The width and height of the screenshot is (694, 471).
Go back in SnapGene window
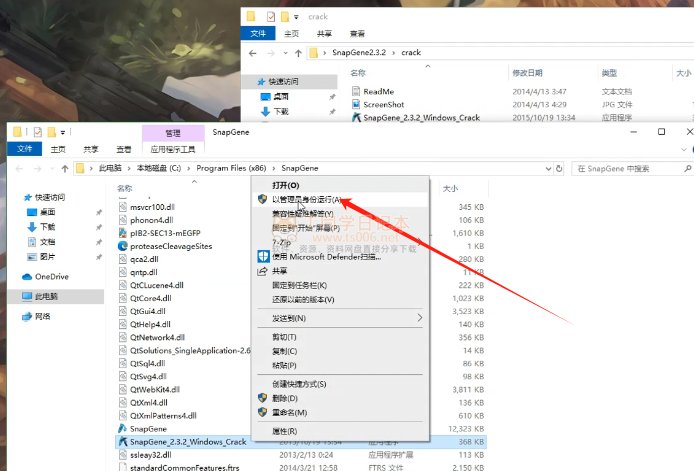19,169
